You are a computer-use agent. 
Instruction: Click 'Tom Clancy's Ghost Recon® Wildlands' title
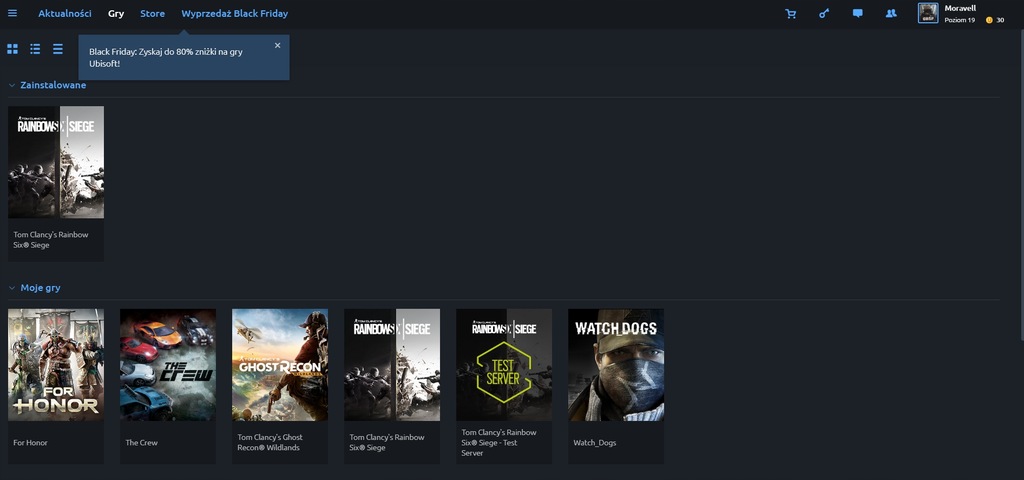tap(270, 442)
